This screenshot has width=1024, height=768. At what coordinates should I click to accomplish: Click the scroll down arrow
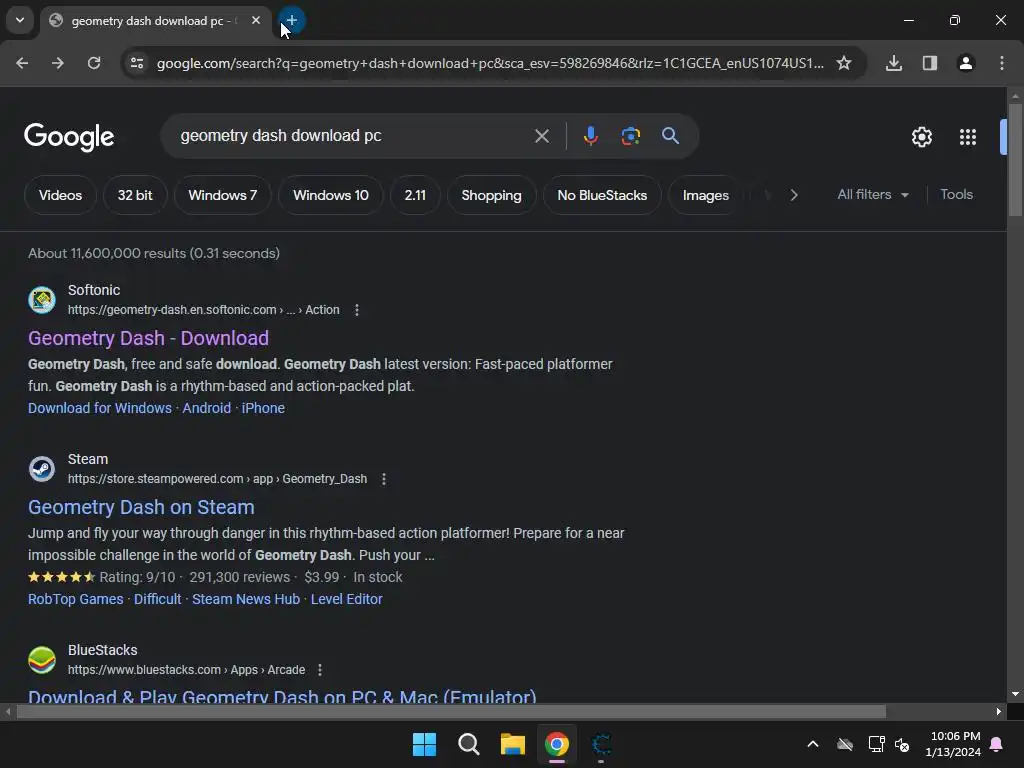(1016, 694)
